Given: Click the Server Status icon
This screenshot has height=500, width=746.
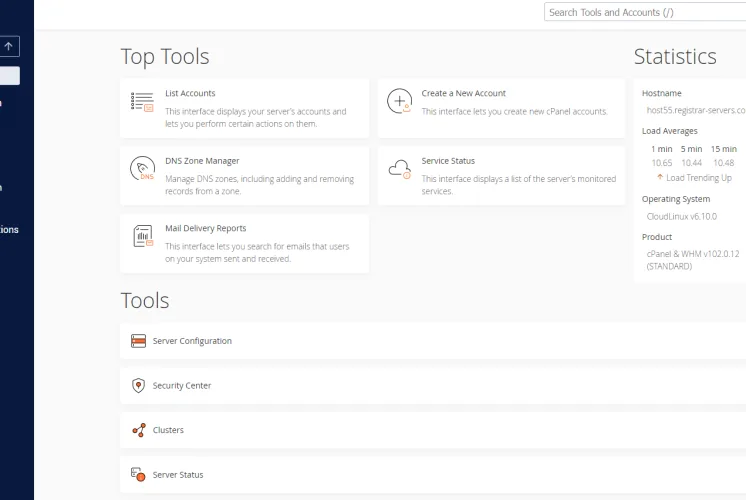Looking at the screenshot, I should coord(138,474).
